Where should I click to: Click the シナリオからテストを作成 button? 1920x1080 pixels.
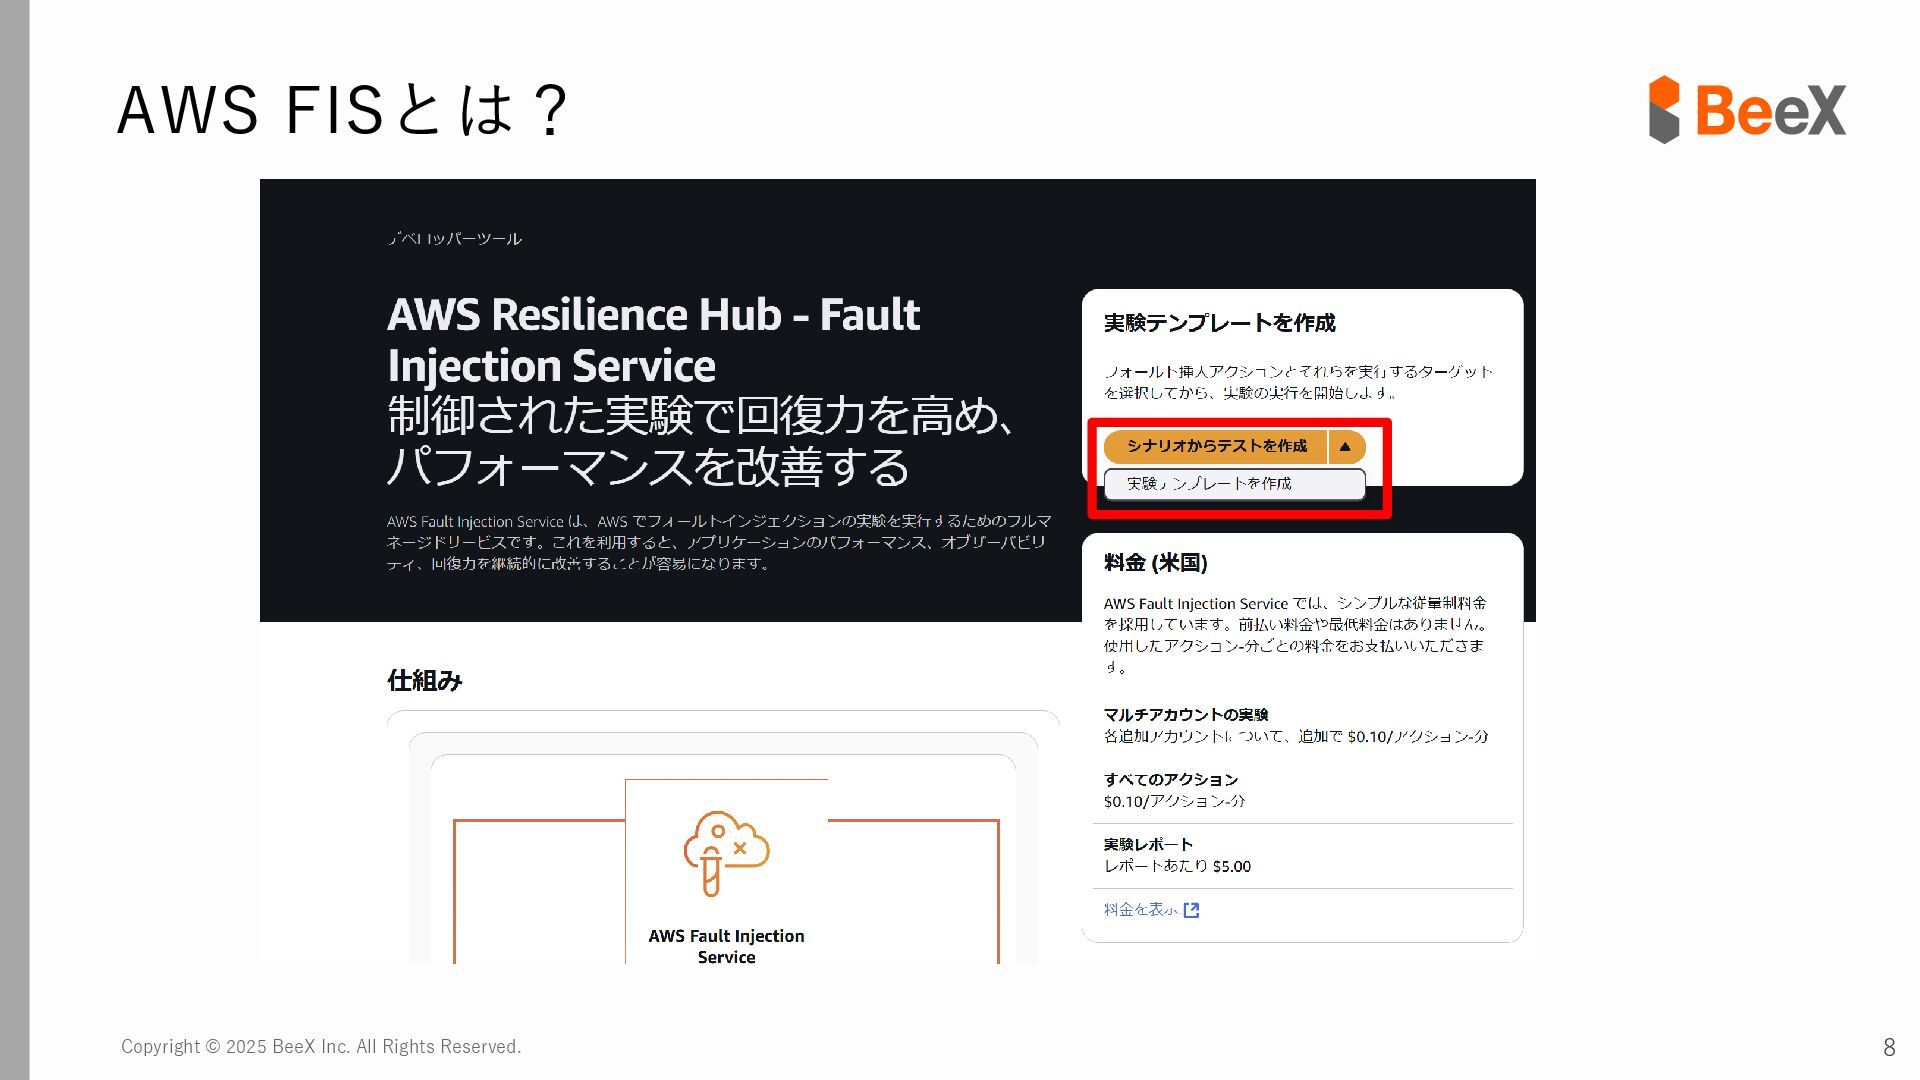click(x=1215, y=446)
